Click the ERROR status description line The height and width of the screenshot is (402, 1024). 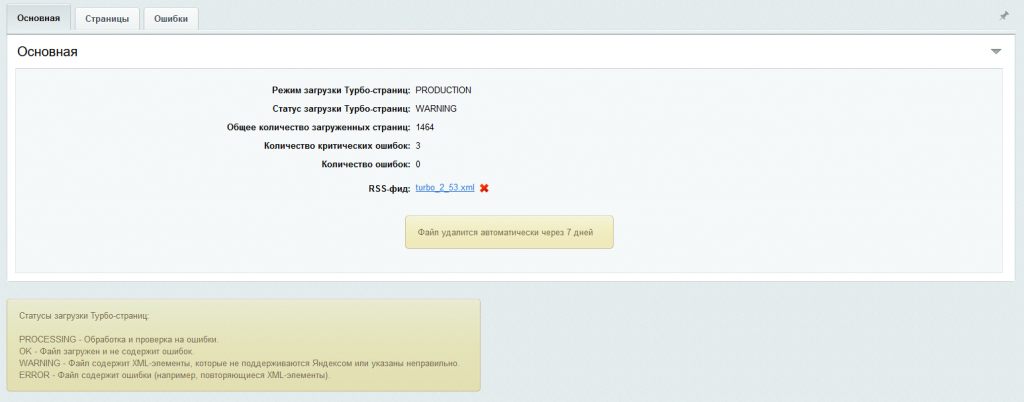[174, 375]
